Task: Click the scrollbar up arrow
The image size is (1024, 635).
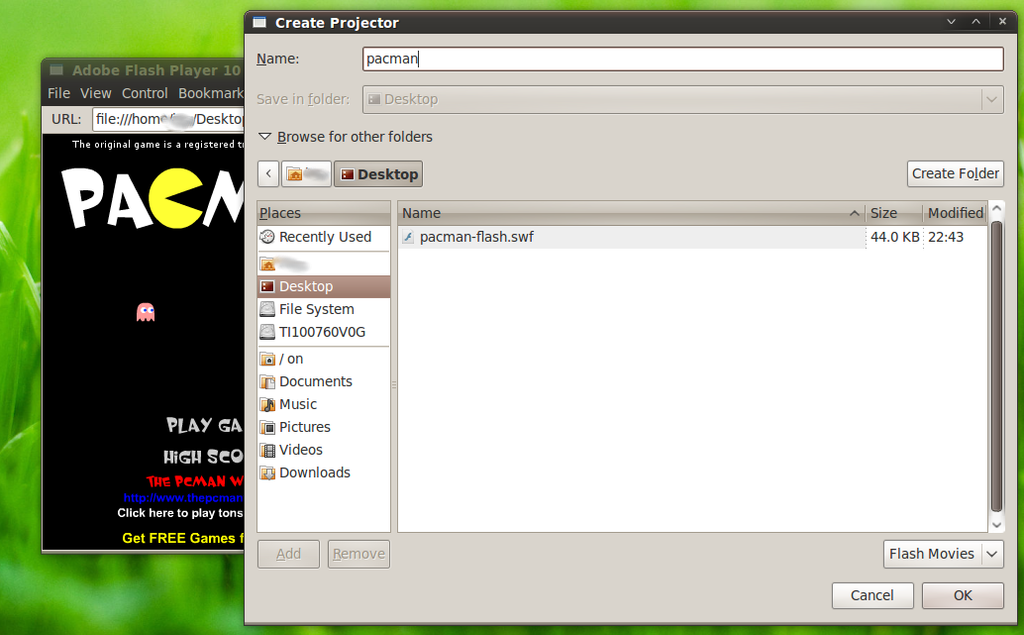Action: (x=997, y=209)
